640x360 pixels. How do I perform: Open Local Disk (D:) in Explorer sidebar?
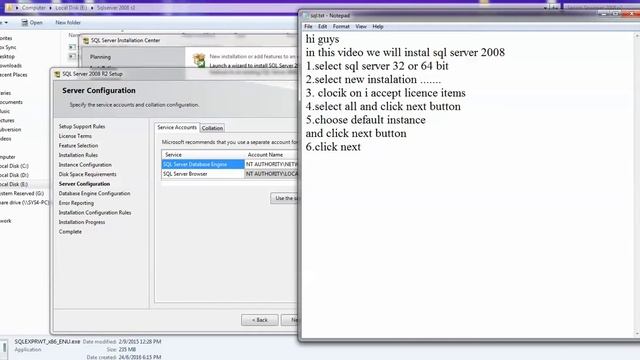[x=14, y=175]
